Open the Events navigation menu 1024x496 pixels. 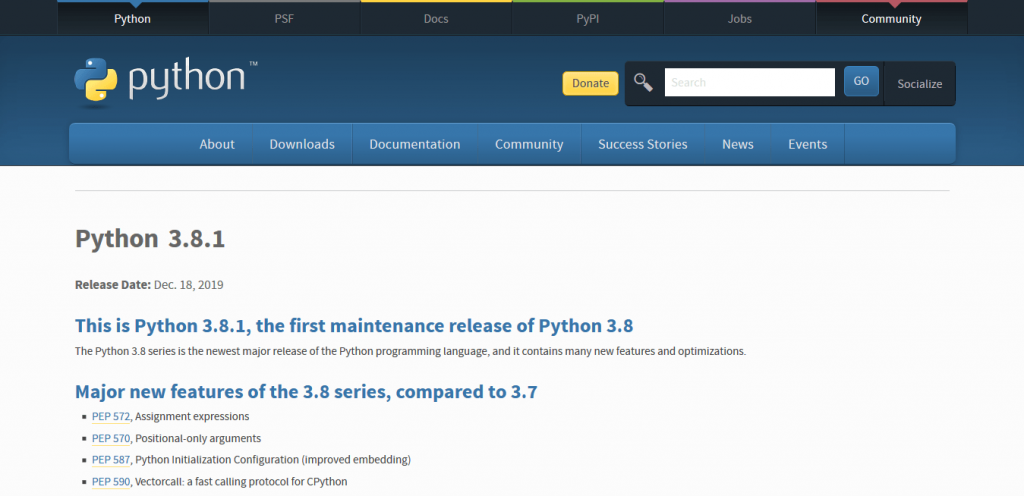coord(808,144)
